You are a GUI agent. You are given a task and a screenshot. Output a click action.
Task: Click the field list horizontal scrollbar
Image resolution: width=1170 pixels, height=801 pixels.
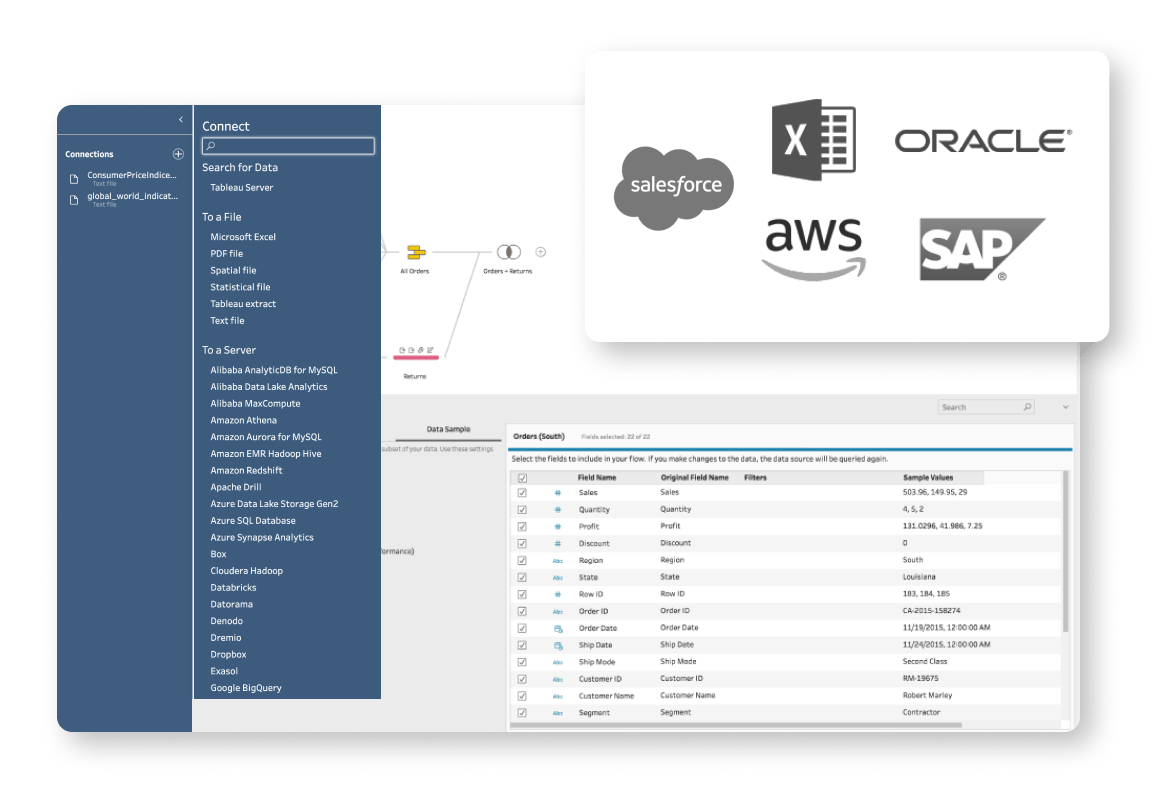(736, 725)
